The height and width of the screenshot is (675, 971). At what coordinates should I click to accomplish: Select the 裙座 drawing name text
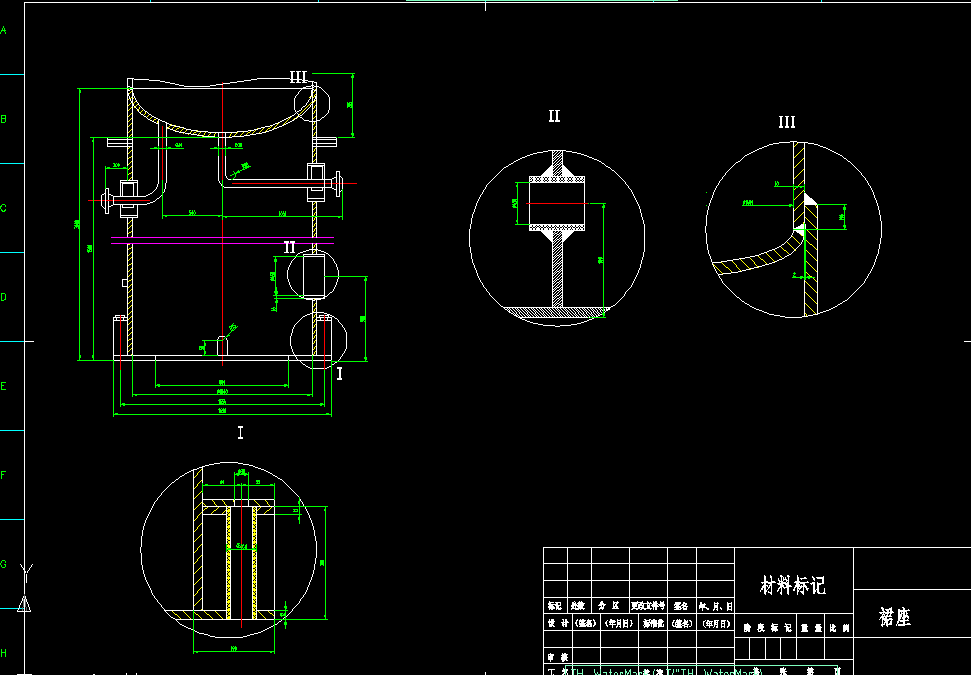(895, 617)
